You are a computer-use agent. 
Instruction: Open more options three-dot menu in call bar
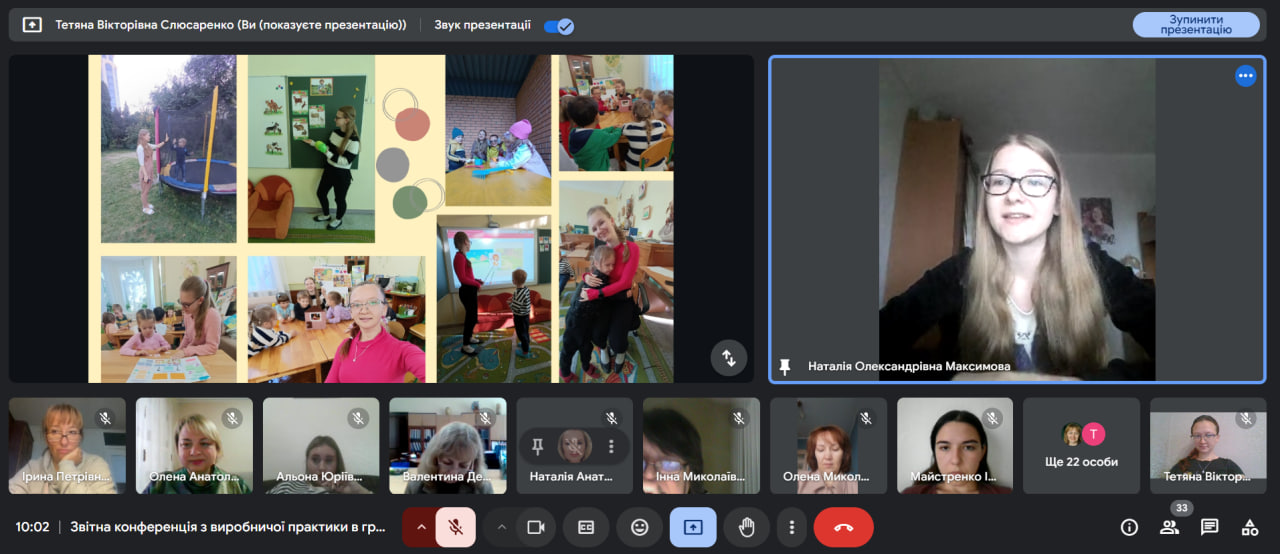coord(791,527)
